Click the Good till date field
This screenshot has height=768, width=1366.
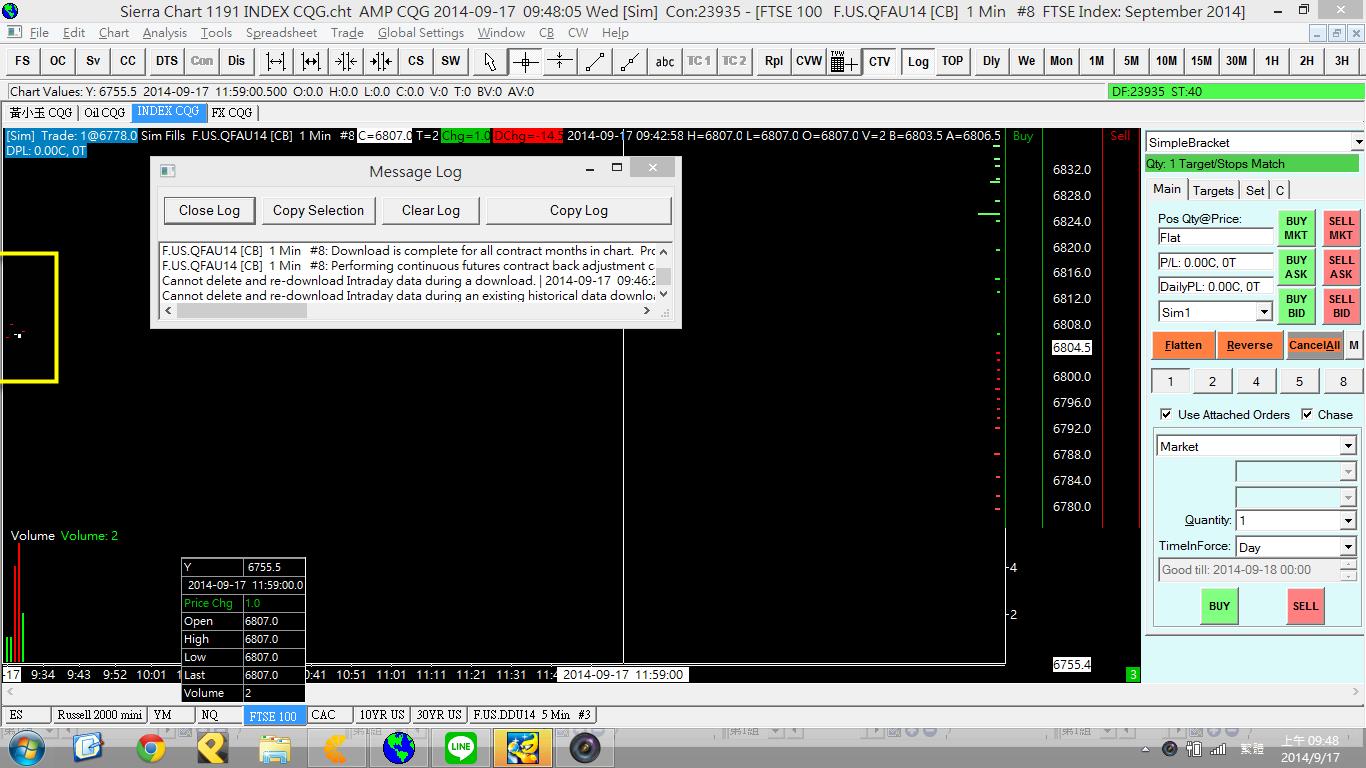[x=1248, y=570]
